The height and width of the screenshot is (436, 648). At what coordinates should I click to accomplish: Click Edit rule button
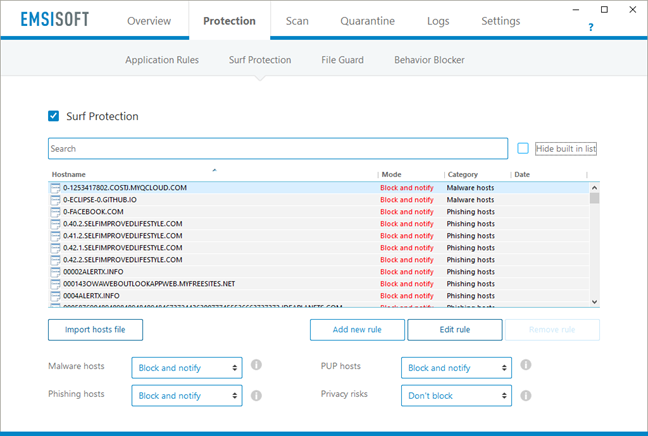(455, 330)
